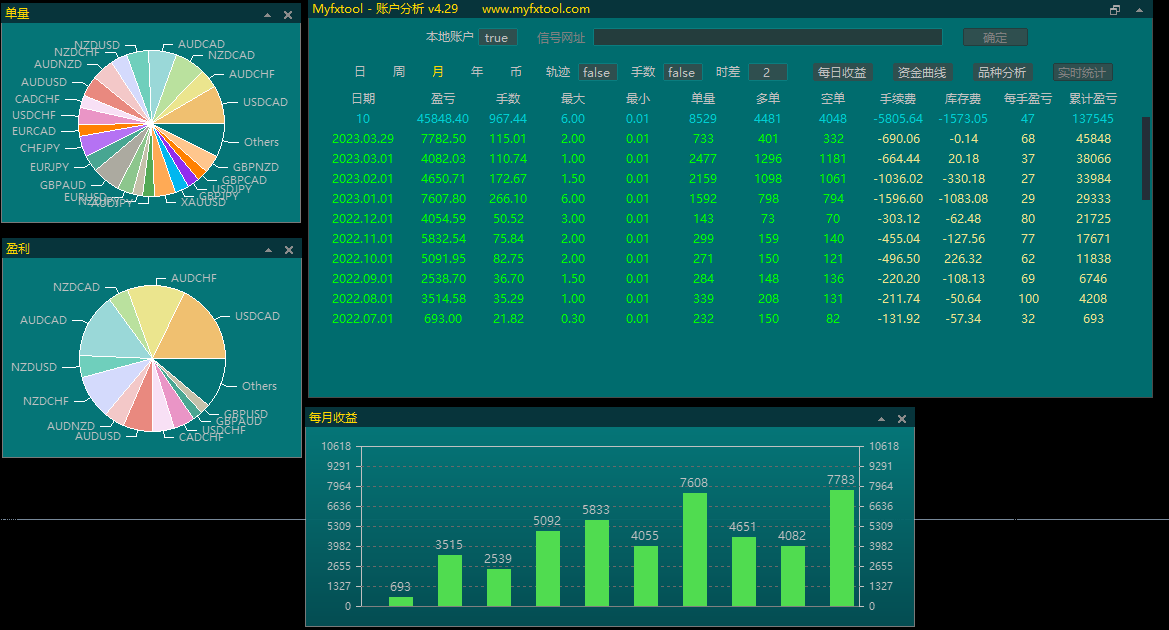Click the 4651 bar in monthly chart
Image resolution: width=1169 pixels, height=630 pixels.
(744, 572)
